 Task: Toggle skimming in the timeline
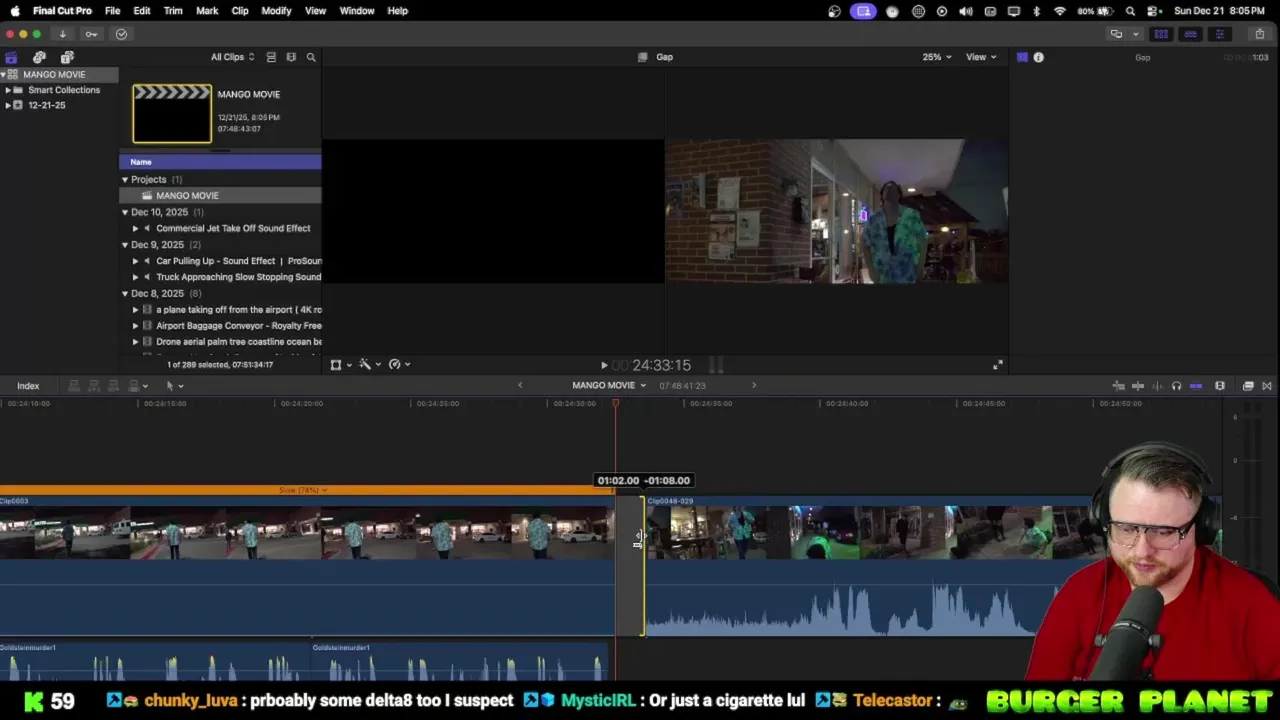[1138, 386]
